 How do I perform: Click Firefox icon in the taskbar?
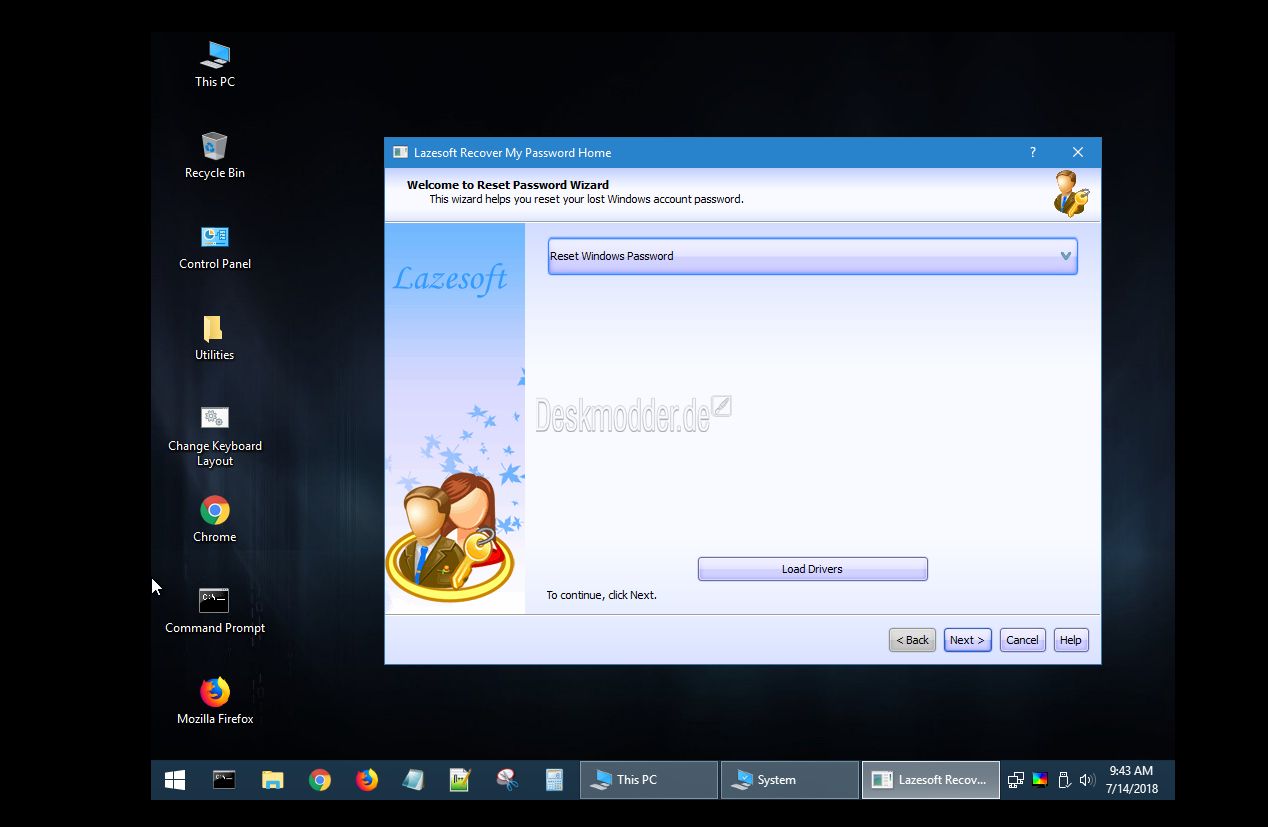[367, 780]
